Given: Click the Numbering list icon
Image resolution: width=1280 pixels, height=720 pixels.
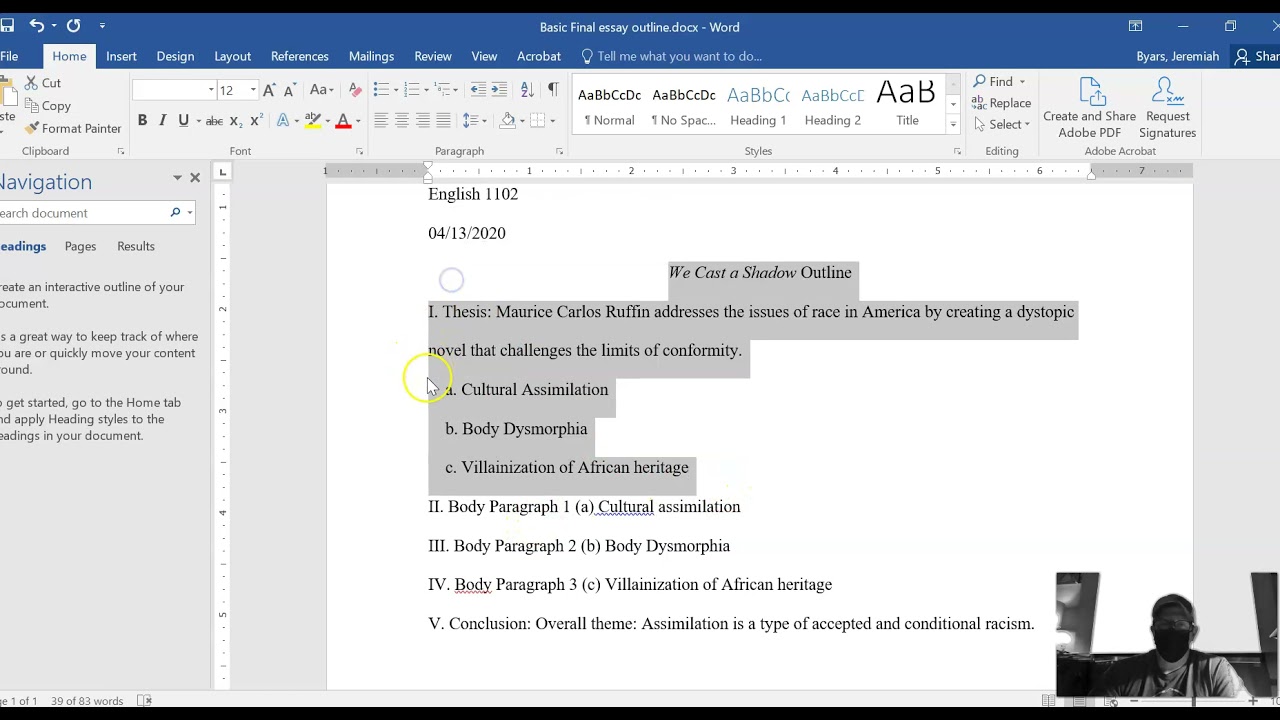Looking at the screenshot, I should pyautogui.click(x=412, y=90).
